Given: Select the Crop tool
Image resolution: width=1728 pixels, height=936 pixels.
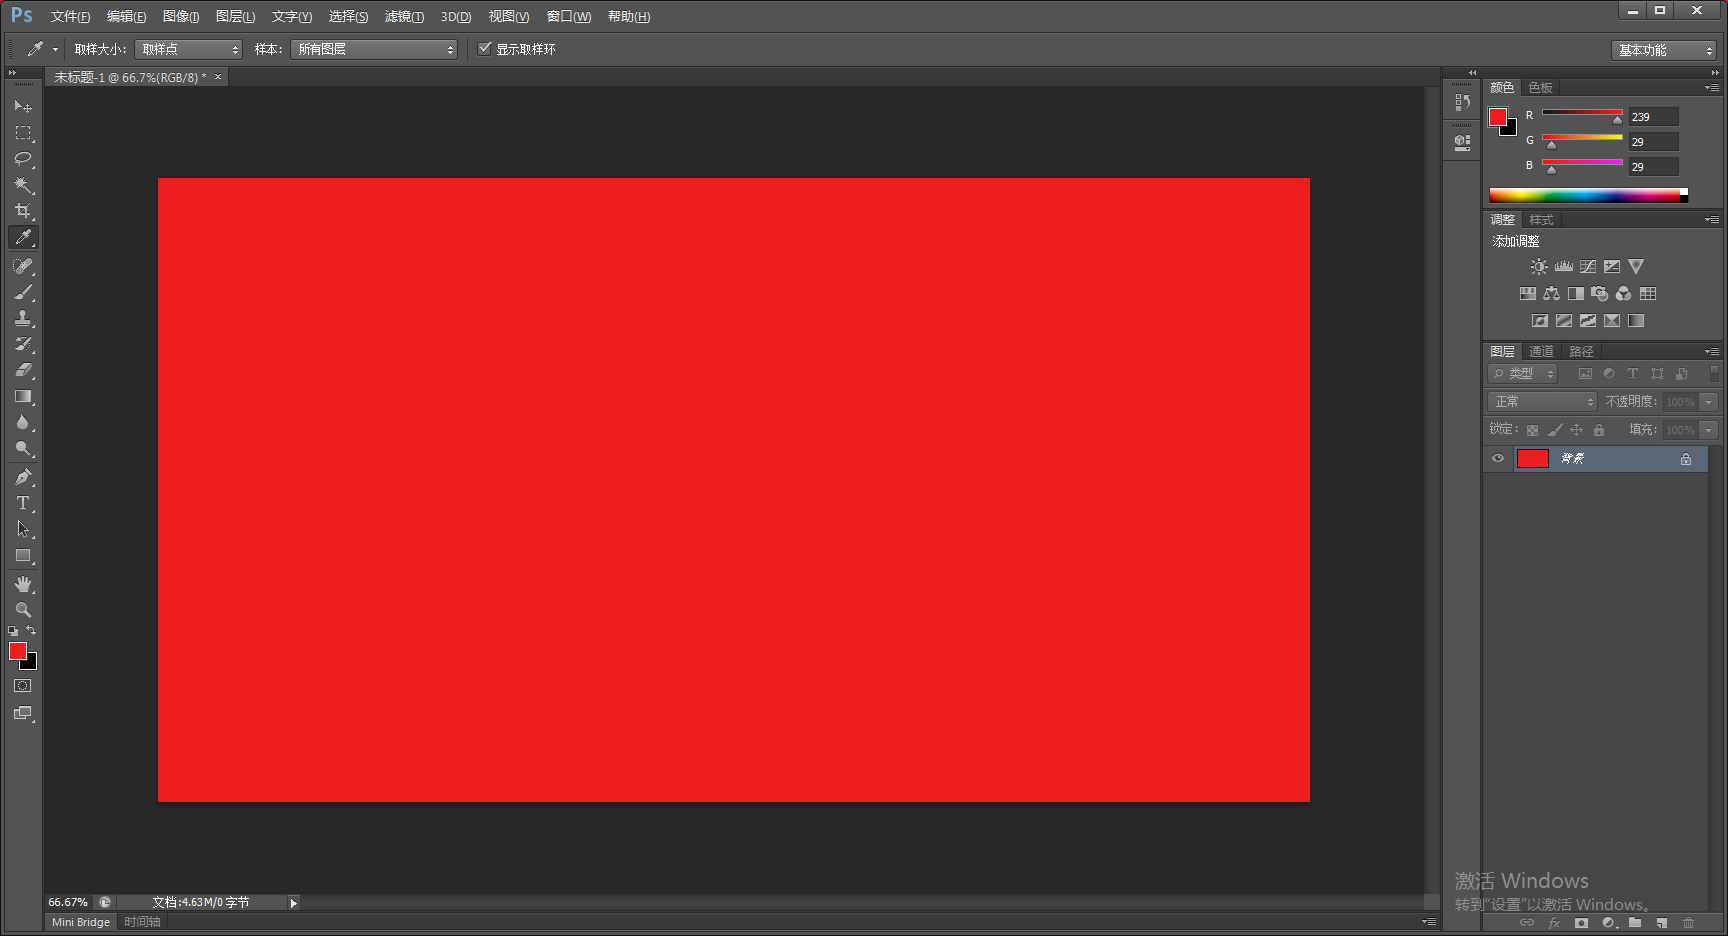Looking at the screenshot, I should pos(23,211).
